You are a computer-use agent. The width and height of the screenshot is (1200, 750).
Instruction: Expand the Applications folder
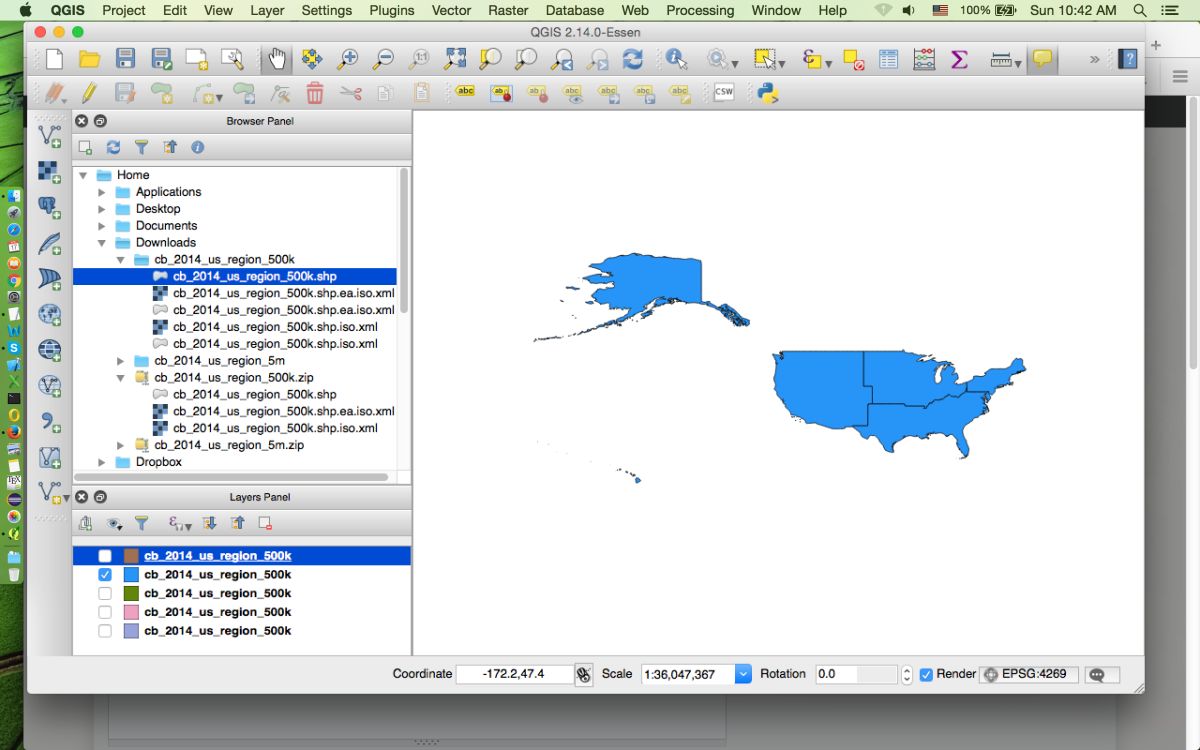(x=102, y=192)
